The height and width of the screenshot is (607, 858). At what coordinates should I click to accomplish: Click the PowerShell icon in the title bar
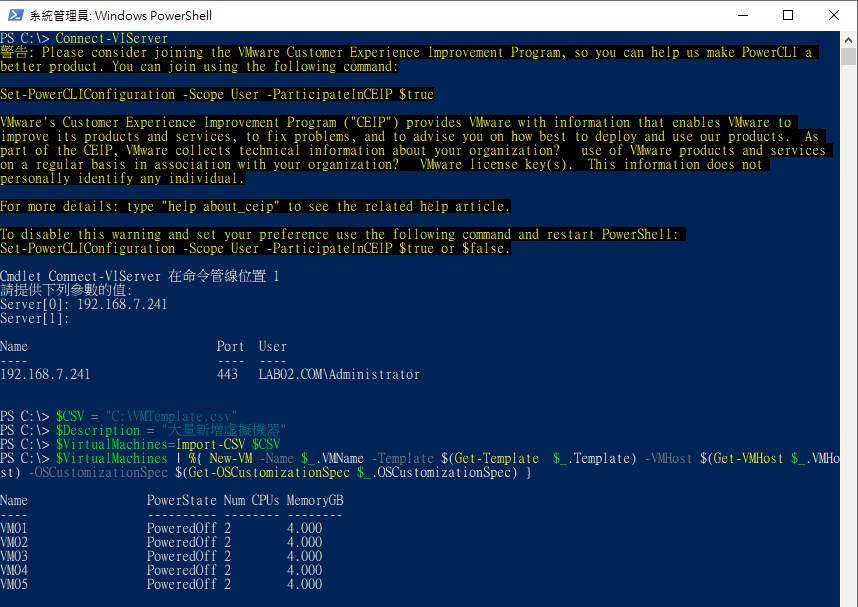[15, 15]
